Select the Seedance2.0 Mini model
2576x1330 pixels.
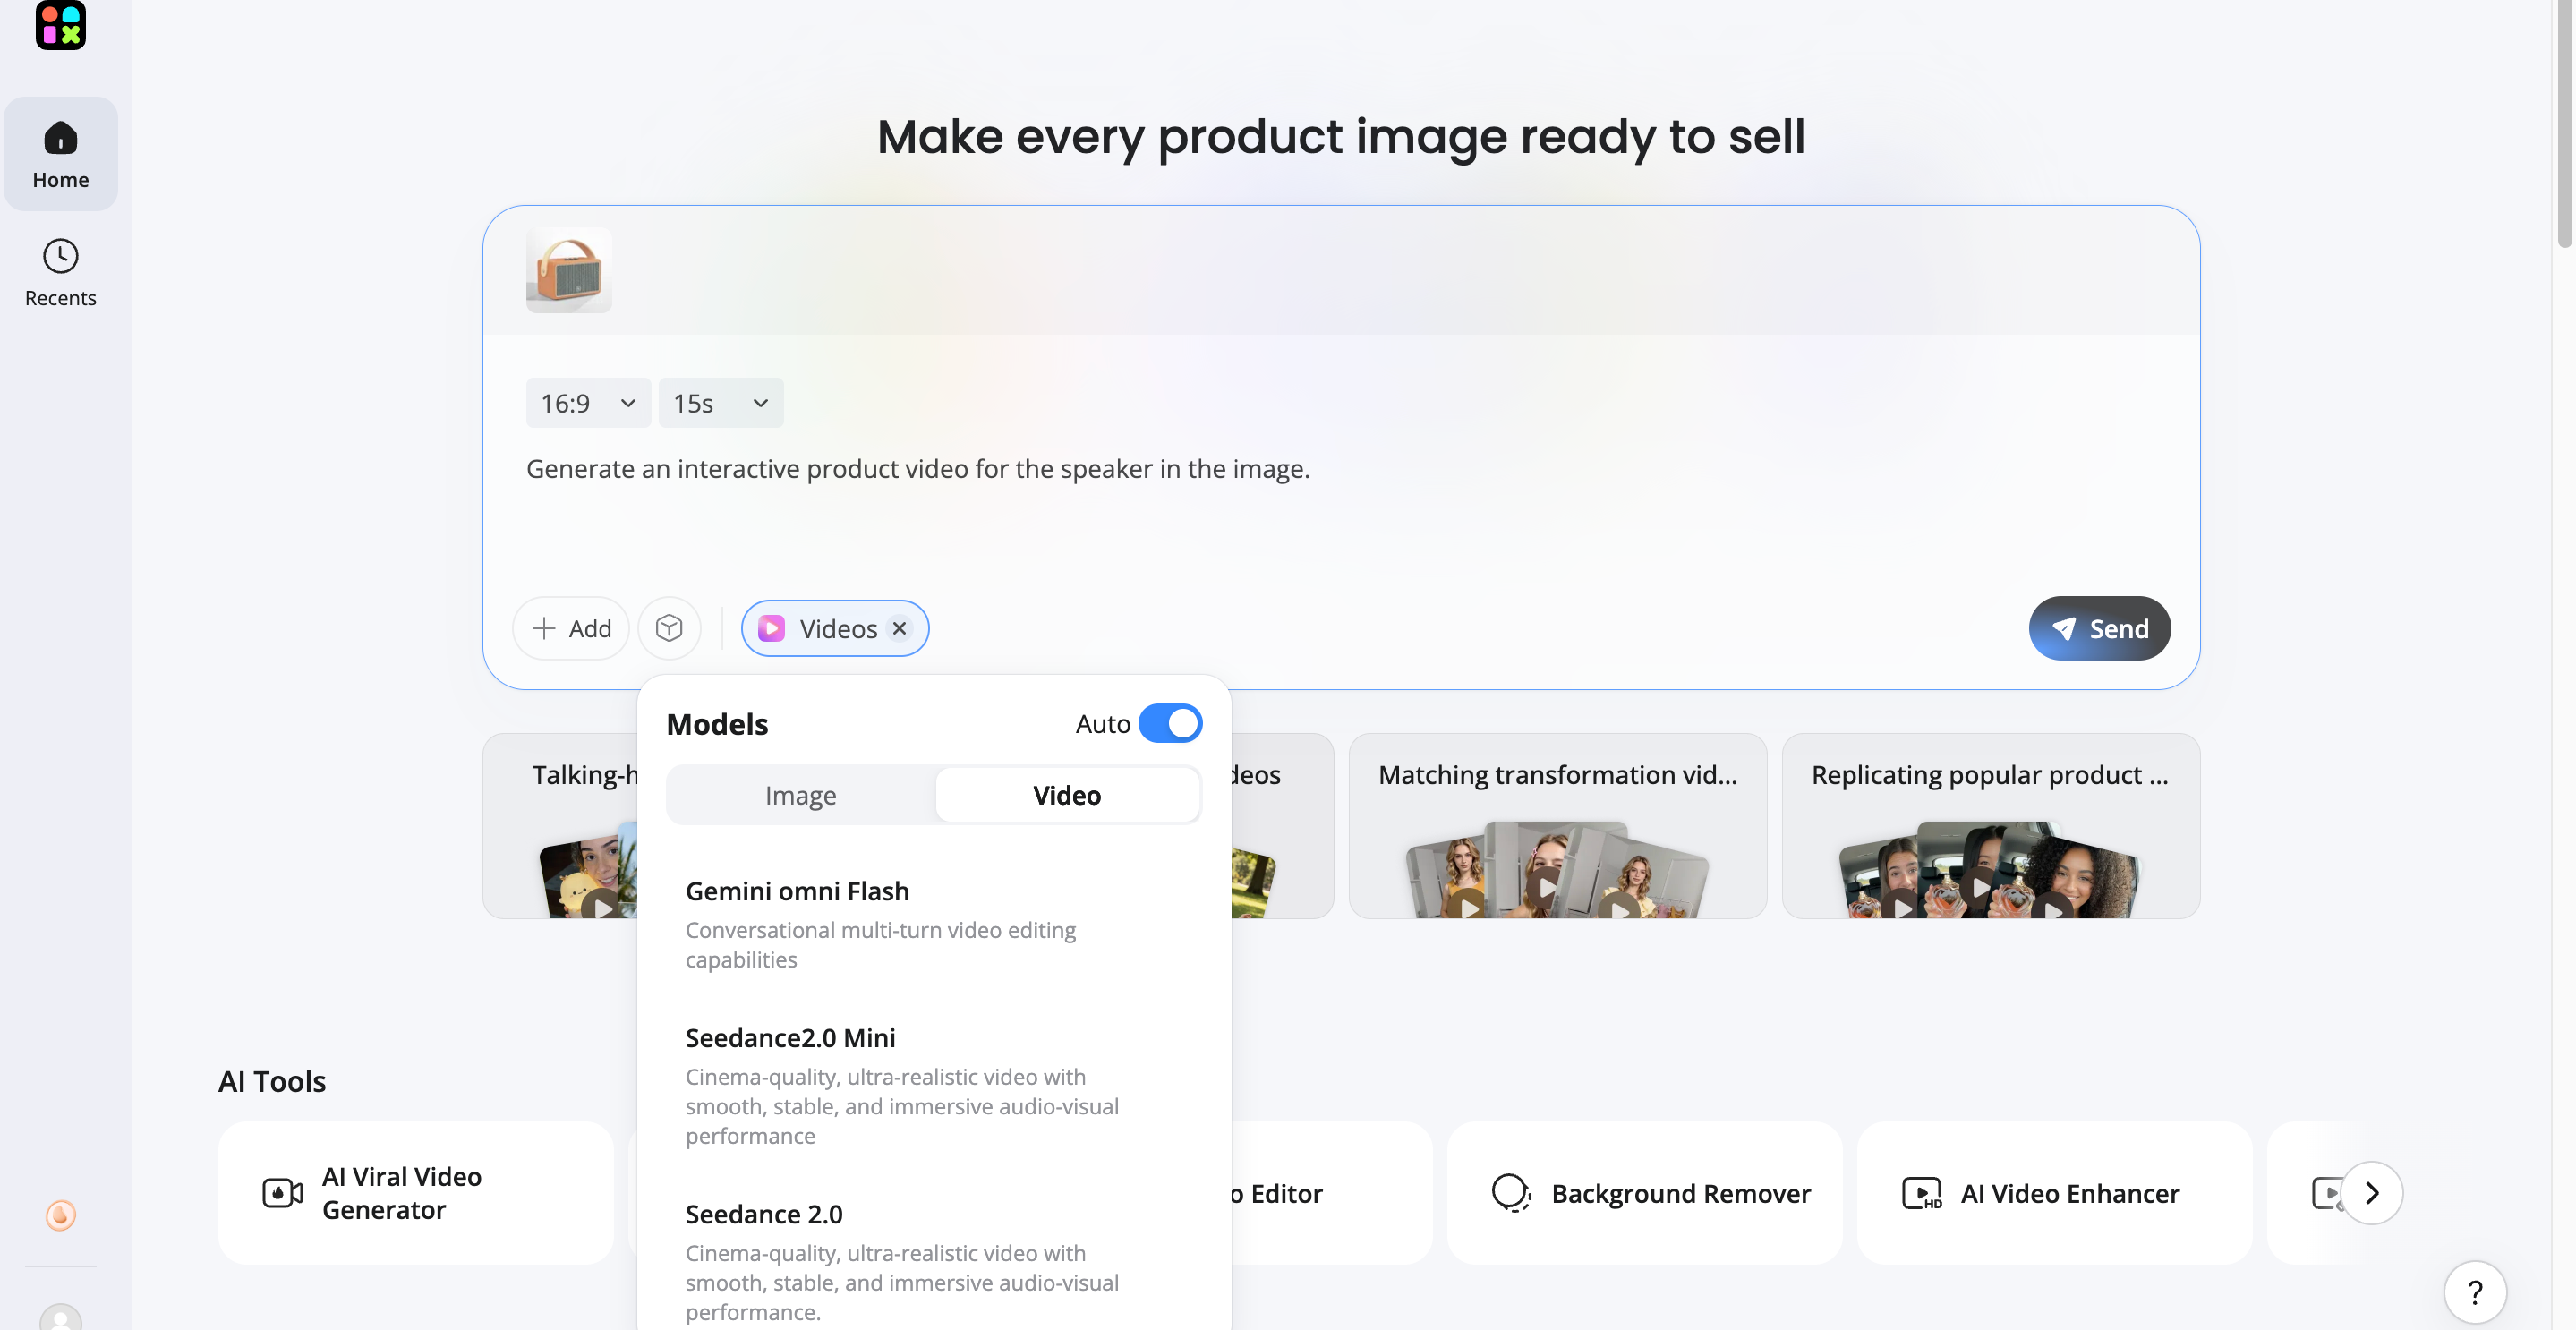coord(933,1086)
